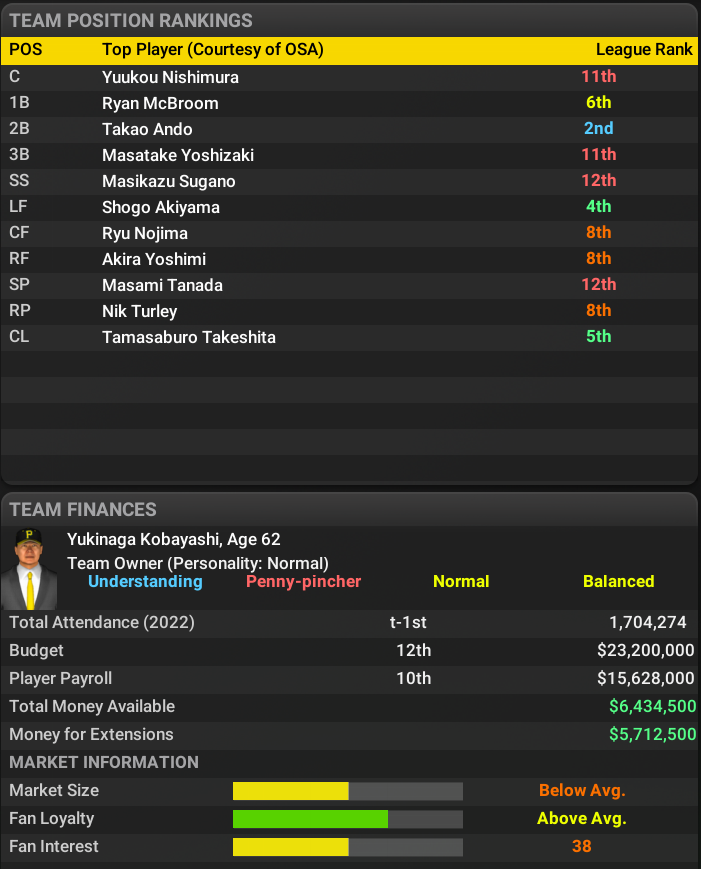
Task: Open closer Tamasaburo Takeshita's profile
Action: 189,337
